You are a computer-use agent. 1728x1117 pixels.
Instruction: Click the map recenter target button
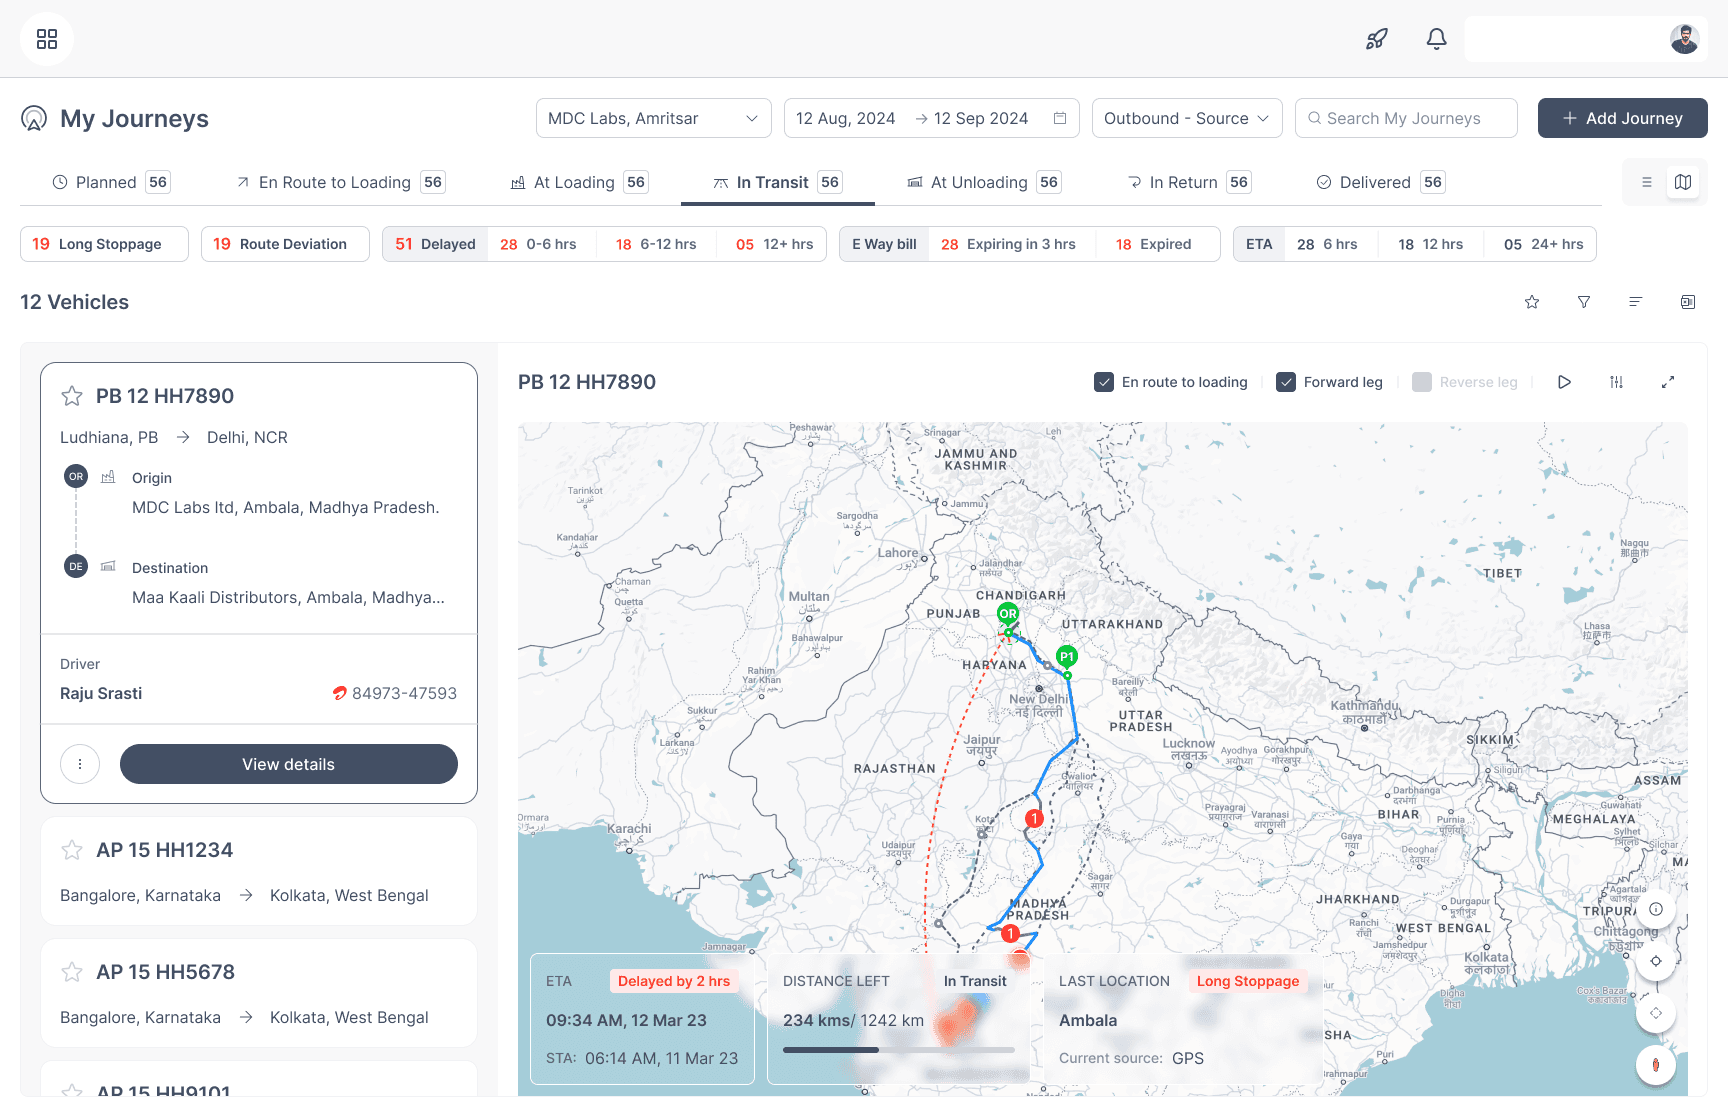click(1656, 961)
